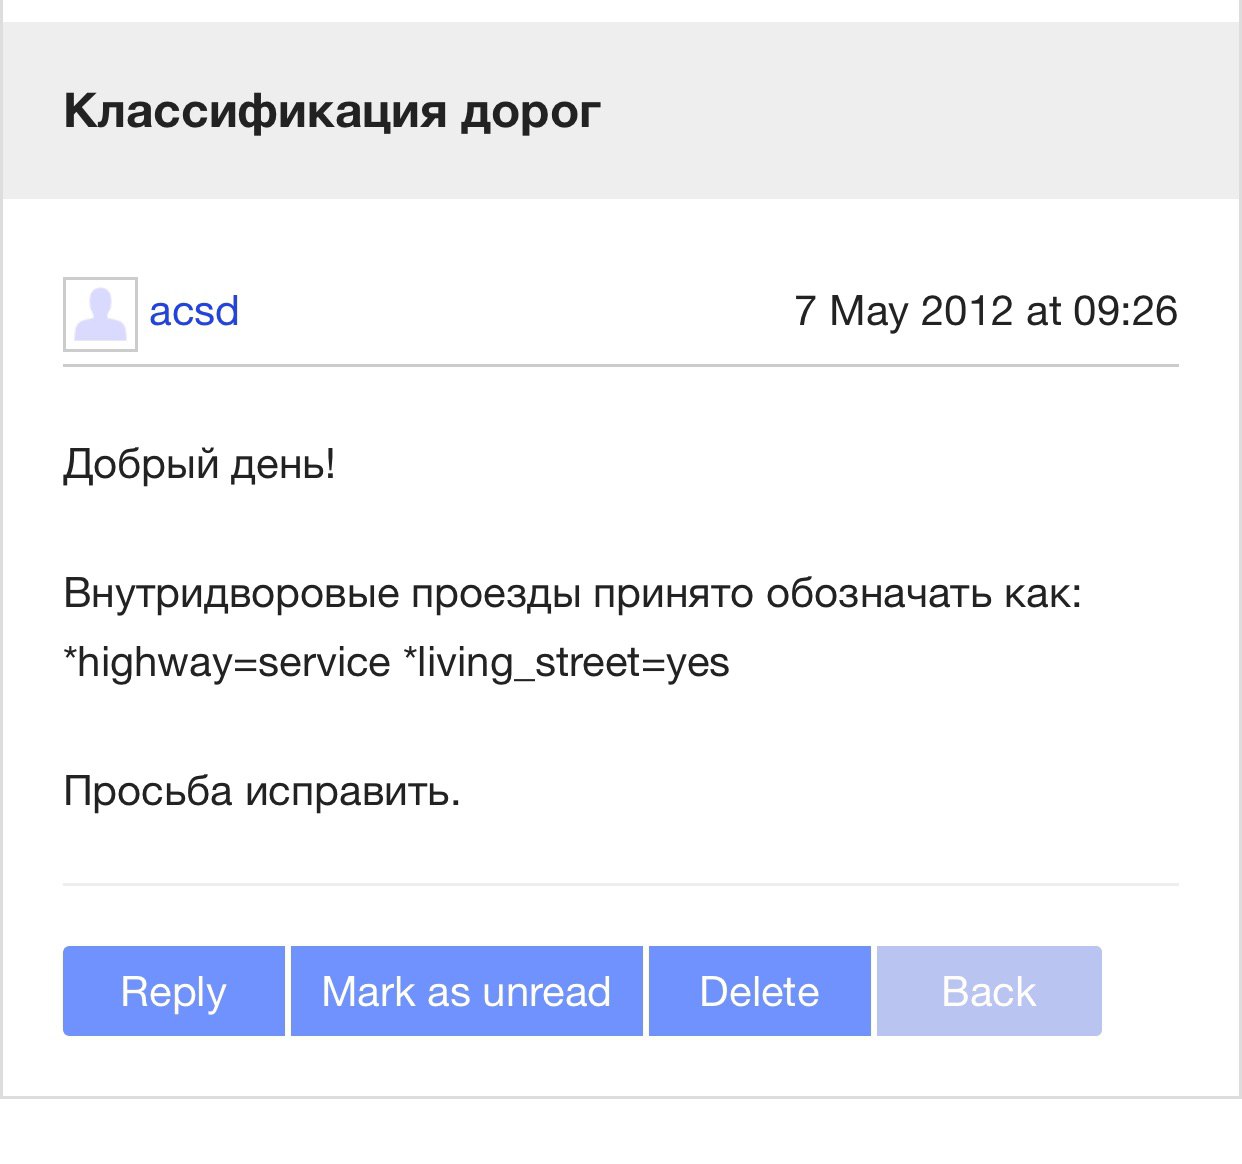Click the divider line above the Reply button

pyautogui.click(x=621, y=884)
